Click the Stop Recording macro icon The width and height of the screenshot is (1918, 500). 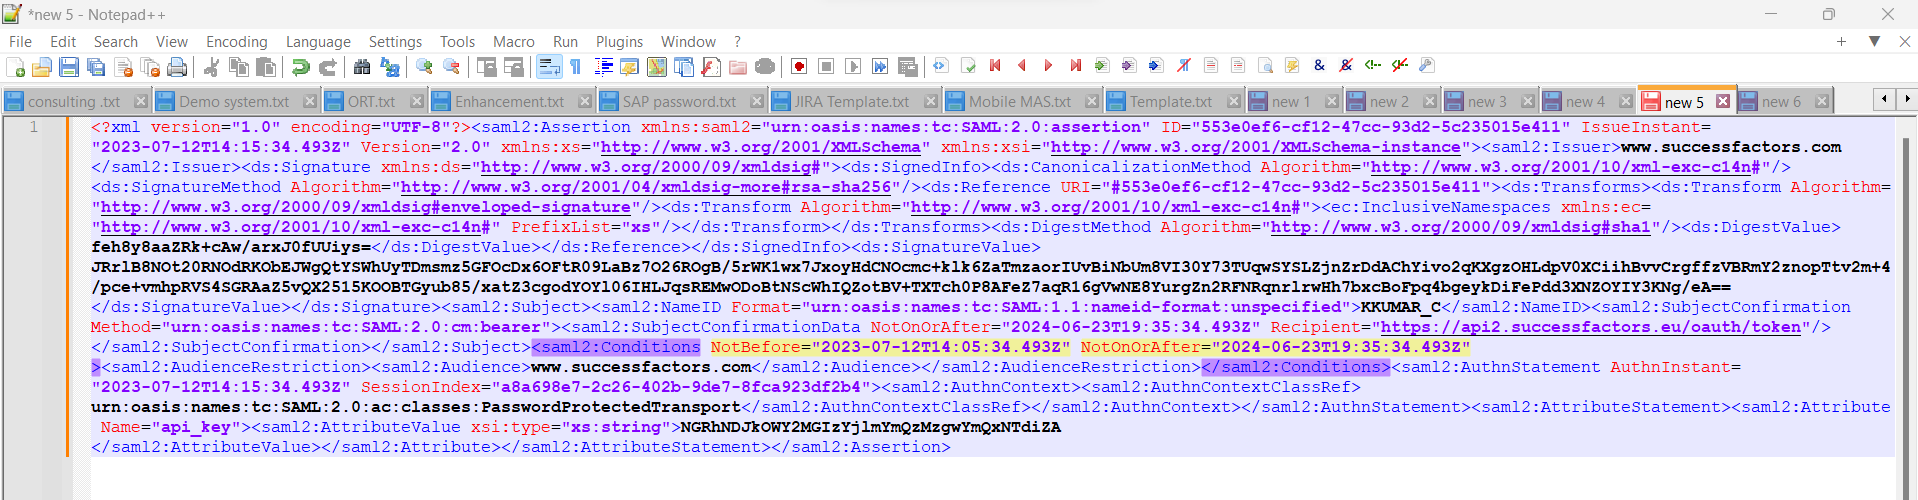826,67
